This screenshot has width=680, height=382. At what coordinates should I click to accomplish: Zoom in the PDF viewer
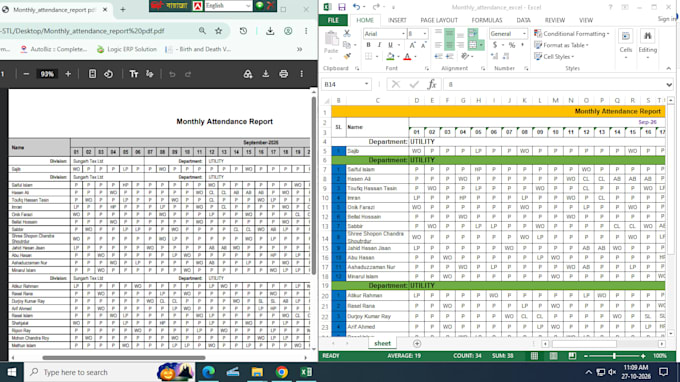coord(68,74)
